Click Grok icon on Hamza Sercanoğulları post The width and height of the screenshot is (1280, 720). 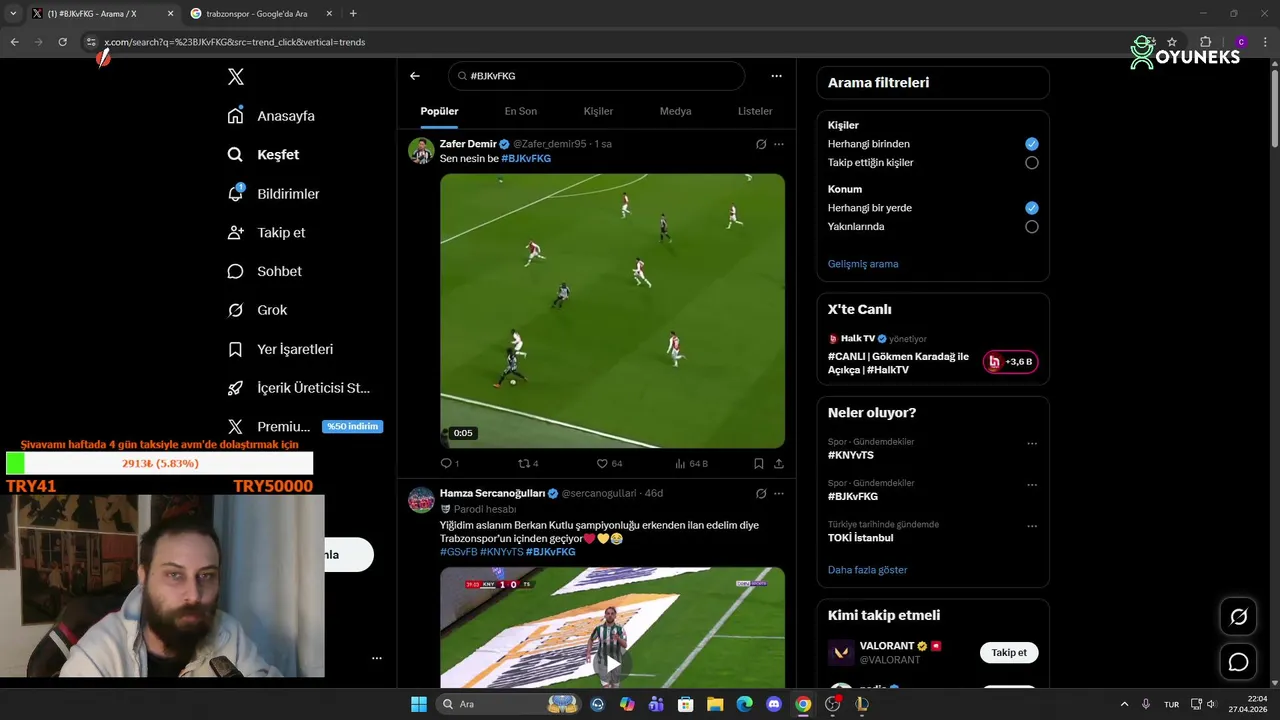coord(761,493)
